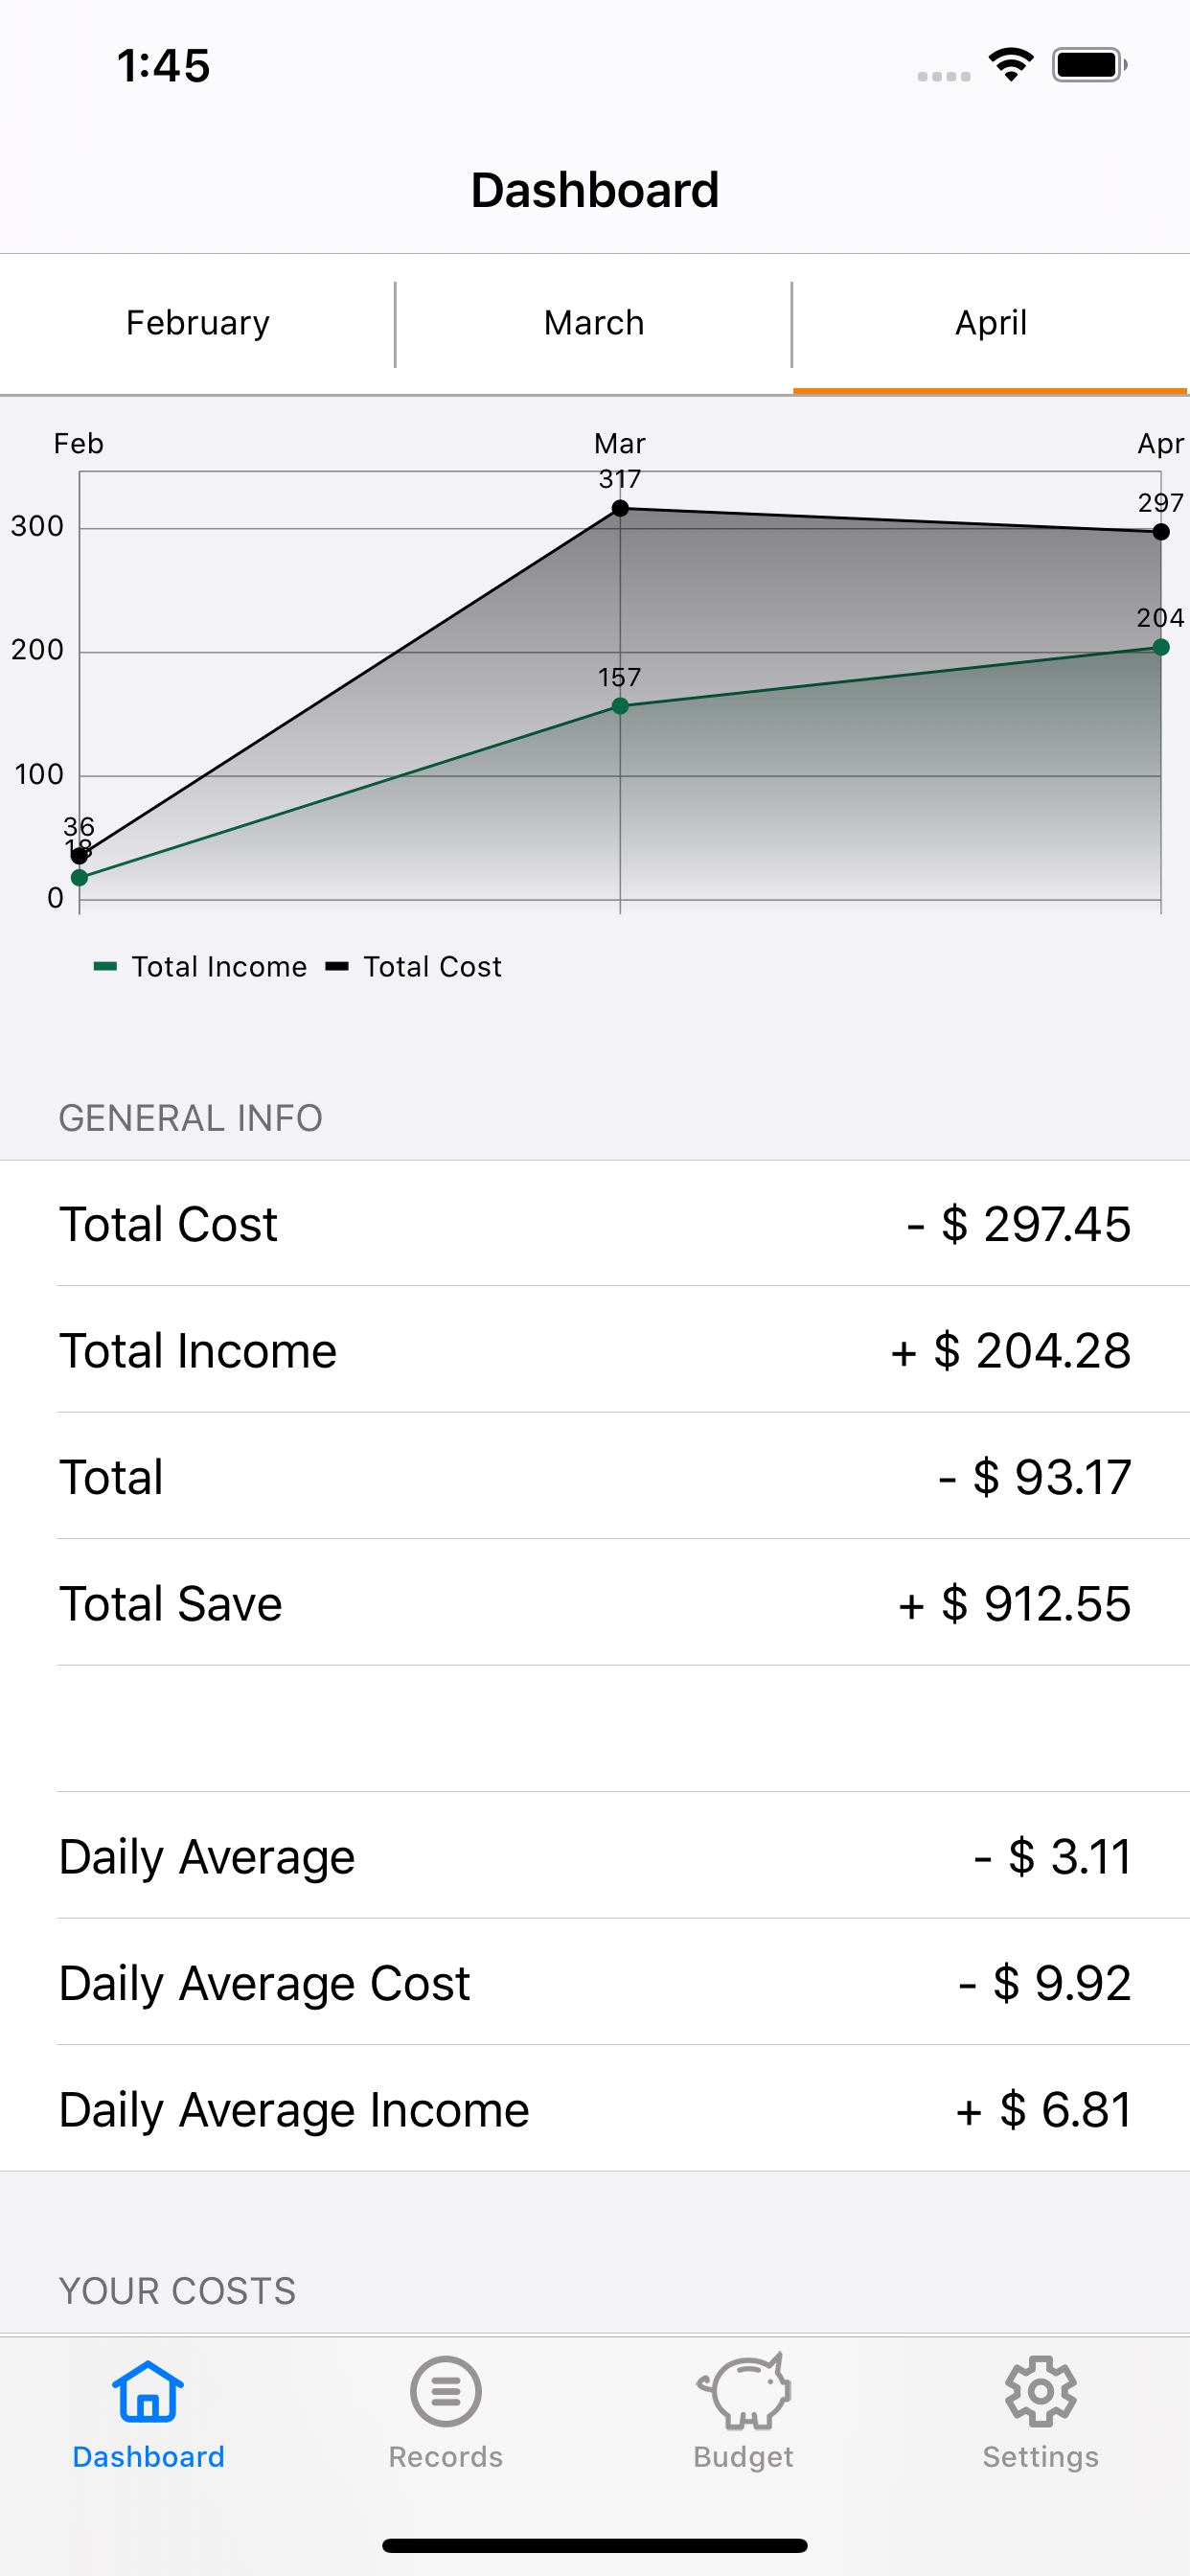Open the Dashboard home icon

[148, 2392]
